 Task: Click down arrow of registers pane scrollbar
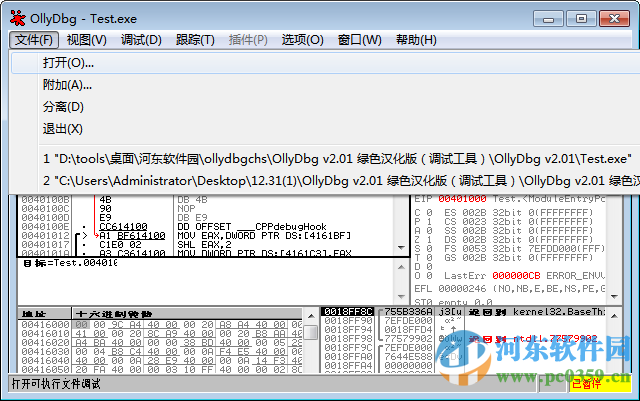[615, 297]
